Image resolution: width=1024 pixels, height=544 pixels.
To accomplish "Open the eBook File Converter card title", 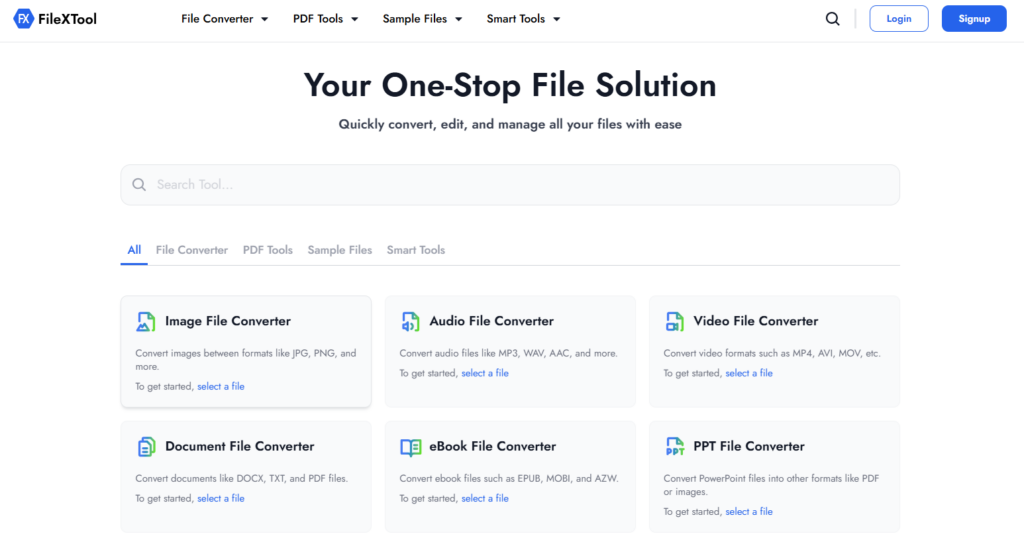I will pos(492,447).
